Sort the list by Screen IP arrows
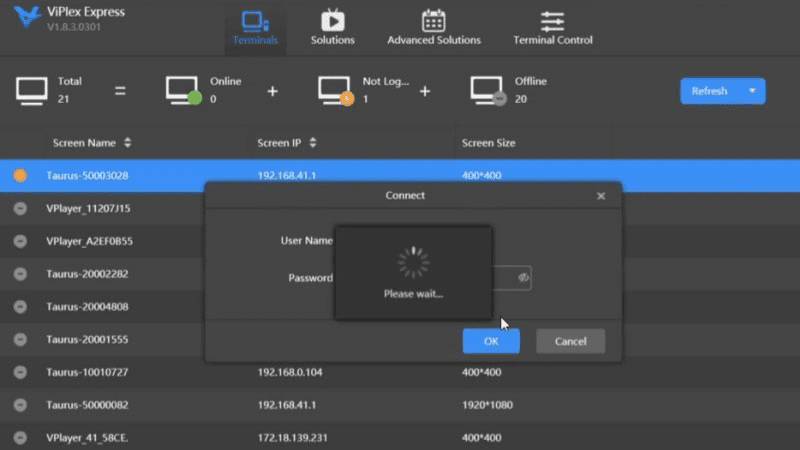This screenshot has height=450, width=800. [313, 143]
